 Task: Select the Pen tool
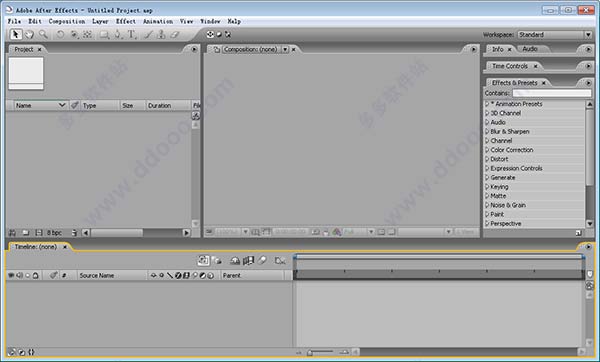click(x=117, y=34)
